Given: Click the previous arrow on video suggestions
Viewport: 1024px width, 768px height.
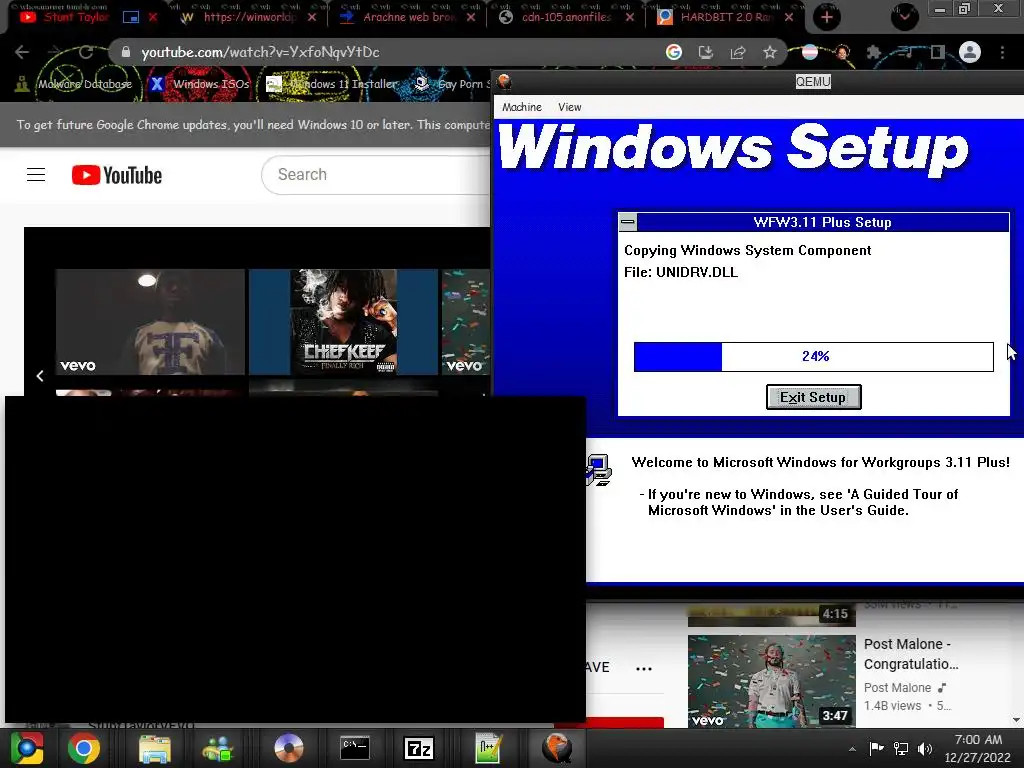Looking at the screenshot, I should point(40,376).
